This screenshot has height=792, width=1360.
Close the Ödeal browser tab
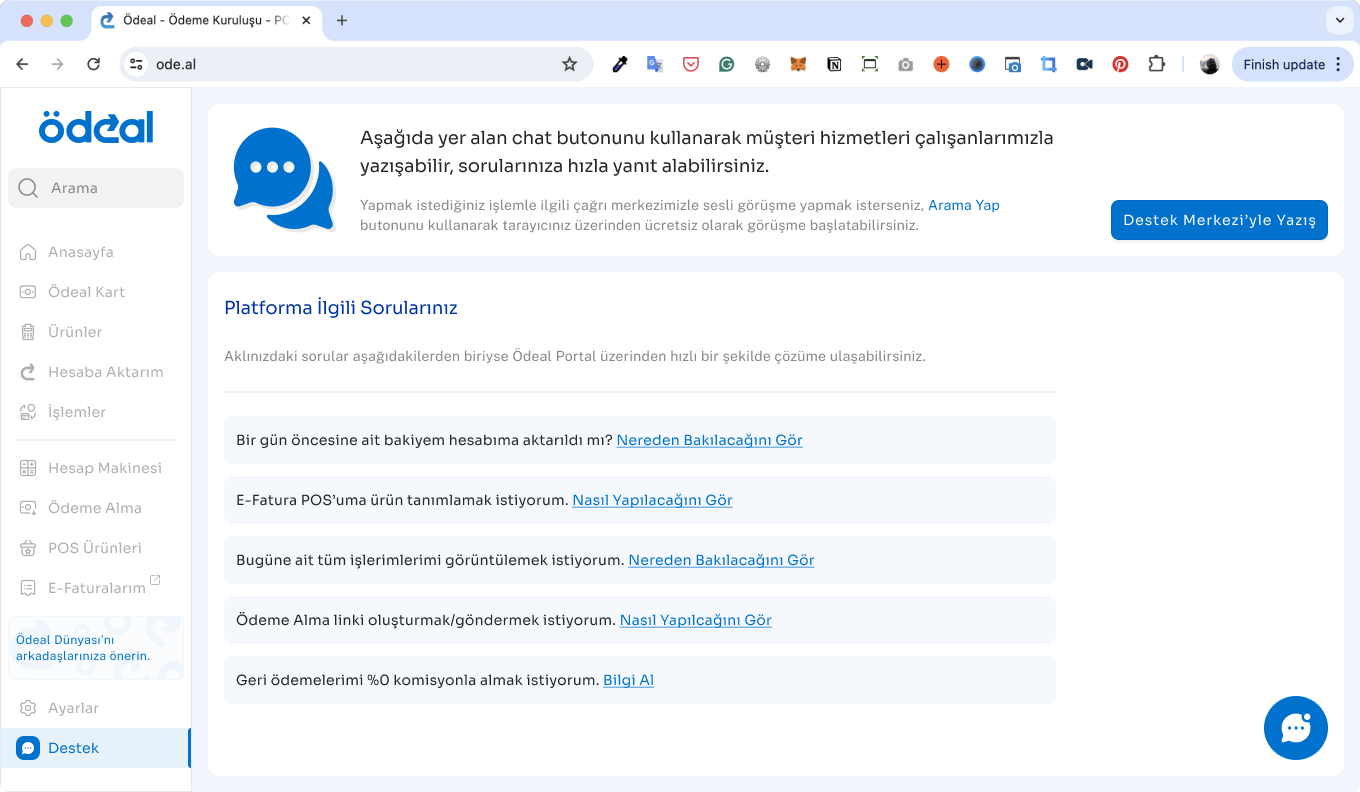[308, 20]
